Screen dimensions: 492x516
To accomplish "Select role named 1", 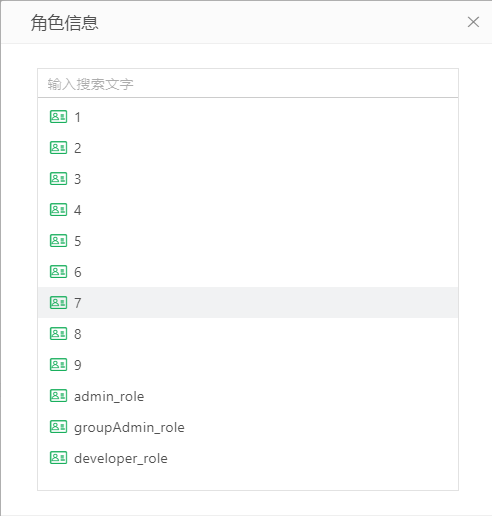I will pos(248,117).
